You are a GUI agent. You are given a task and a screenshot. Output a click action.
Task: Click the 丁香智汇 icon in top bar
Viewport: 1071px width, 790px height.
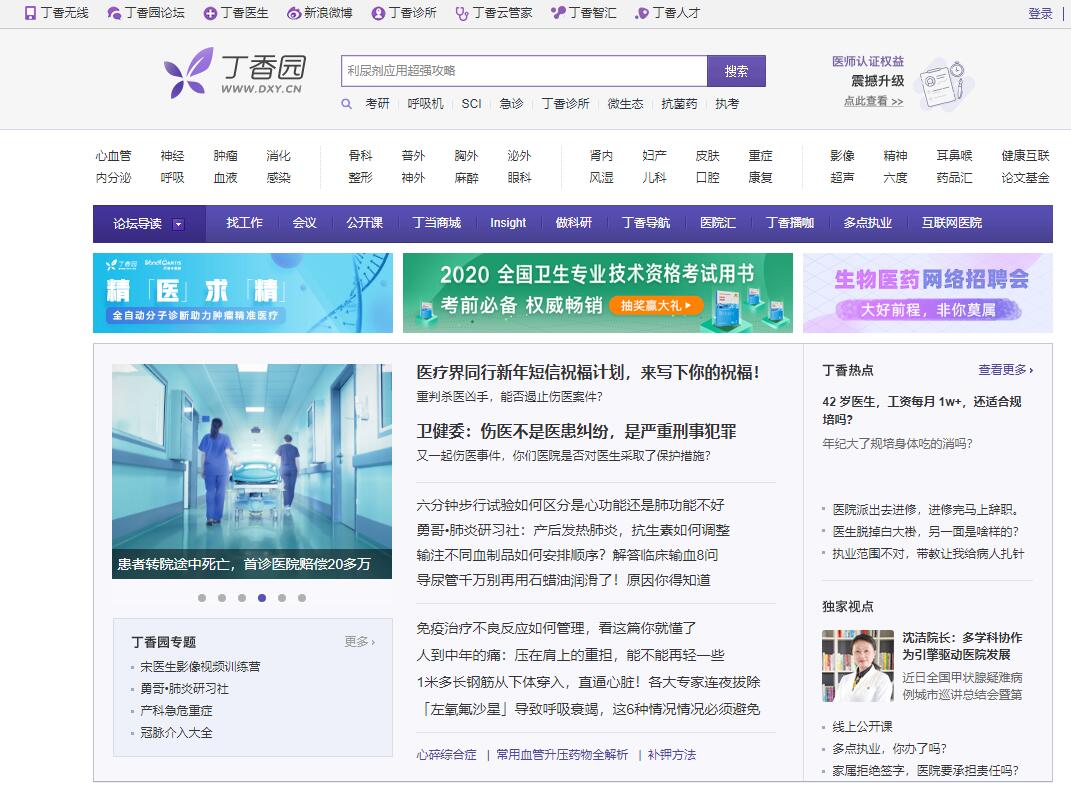(x=559, y=13)
